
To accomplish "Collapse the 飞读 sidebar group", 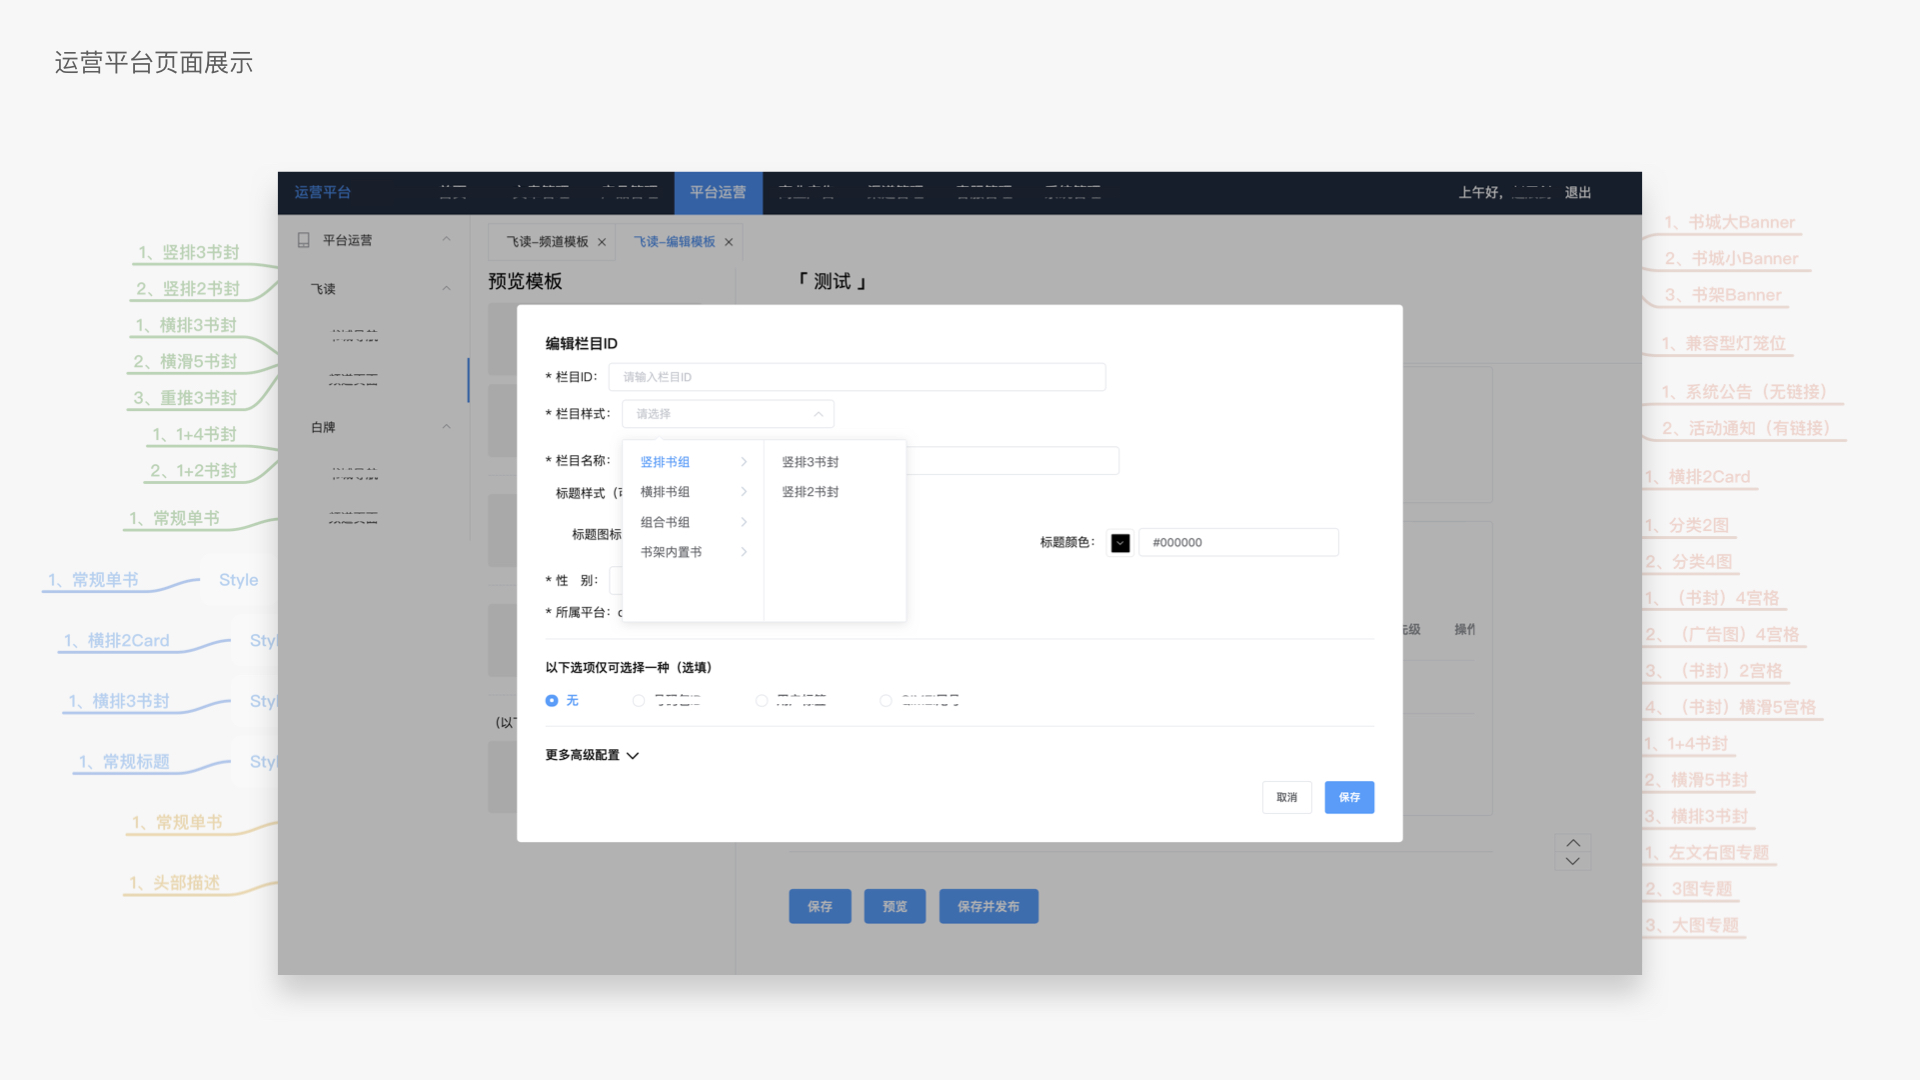I will tap(446, 288).
